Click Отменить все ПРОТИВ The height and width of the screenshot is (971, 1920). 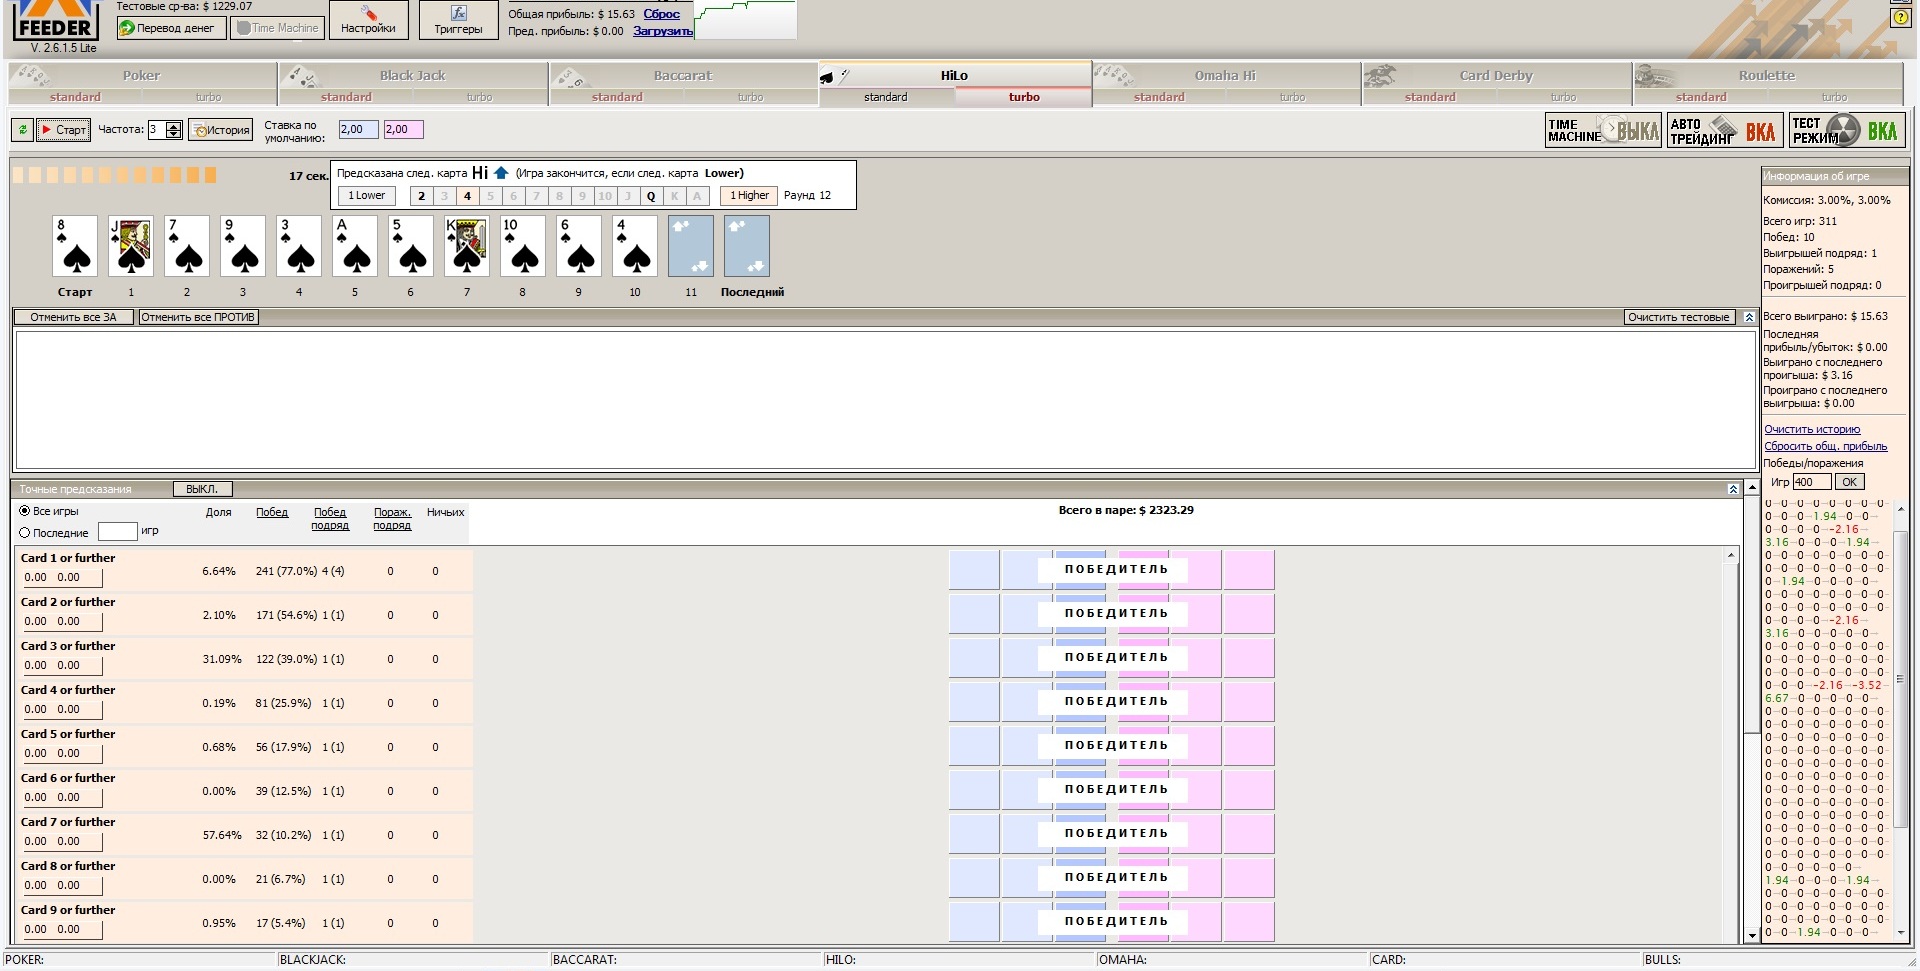point(198,317)
